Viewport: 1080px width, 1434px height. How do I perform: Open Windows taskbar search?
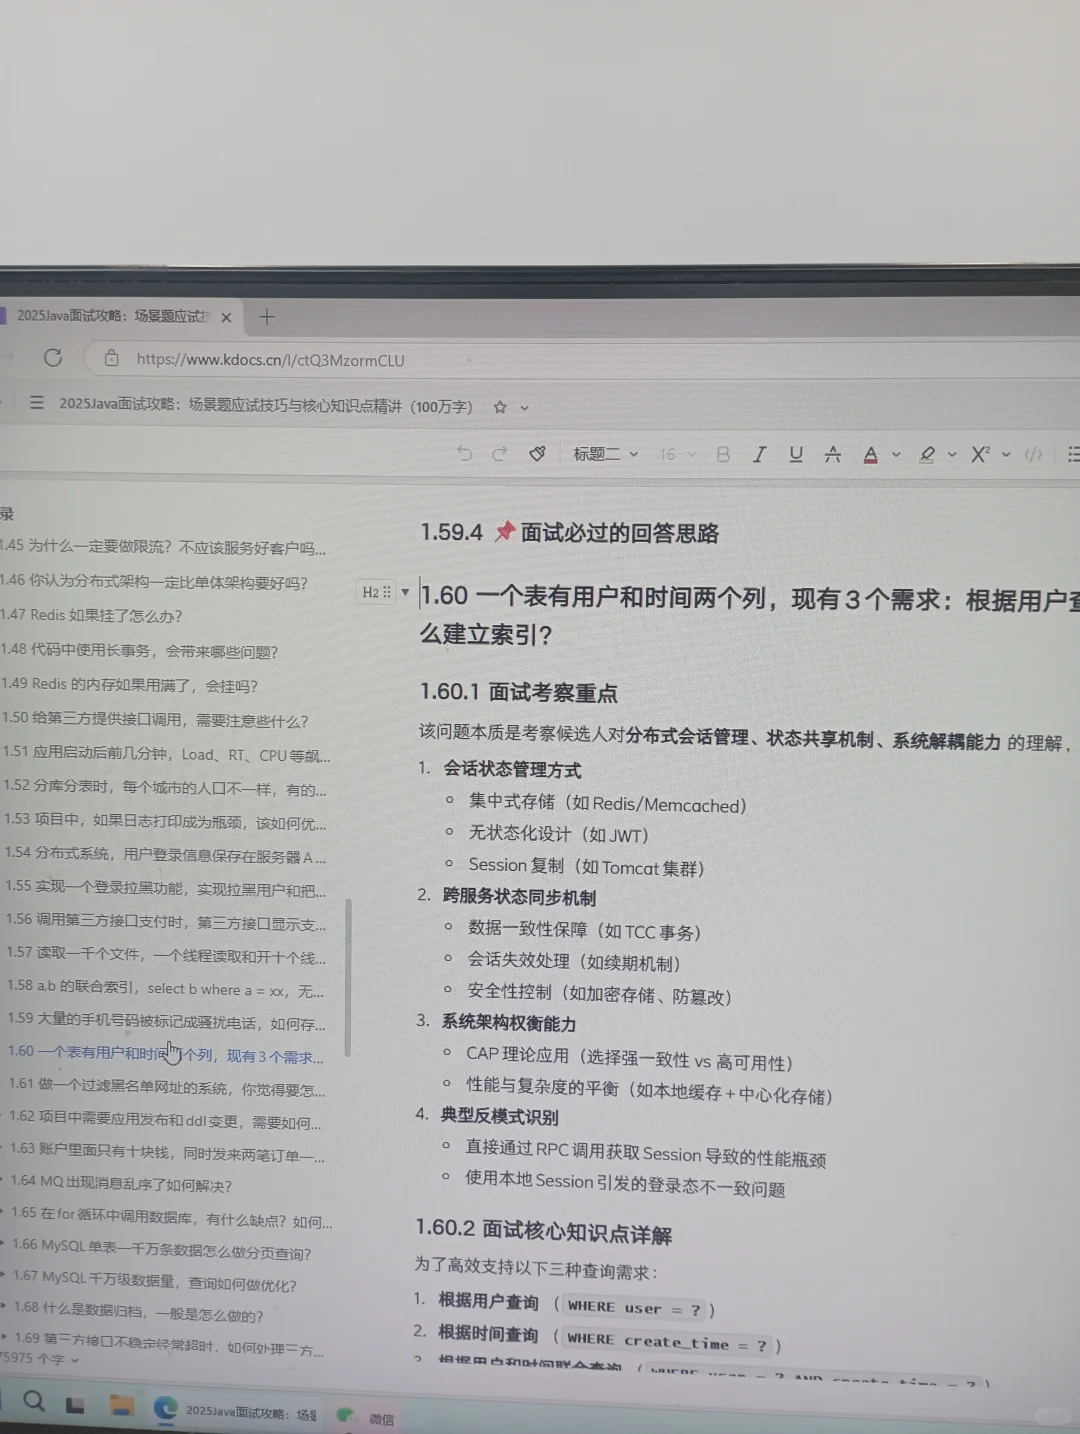[34, 1401]
